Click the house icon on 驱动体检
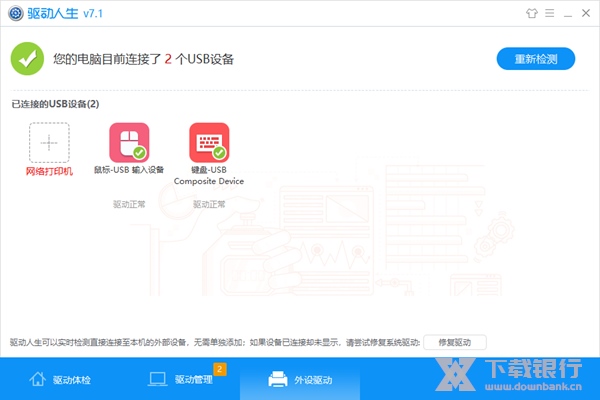Screen dimensions: 600x400 click(38, 379)
